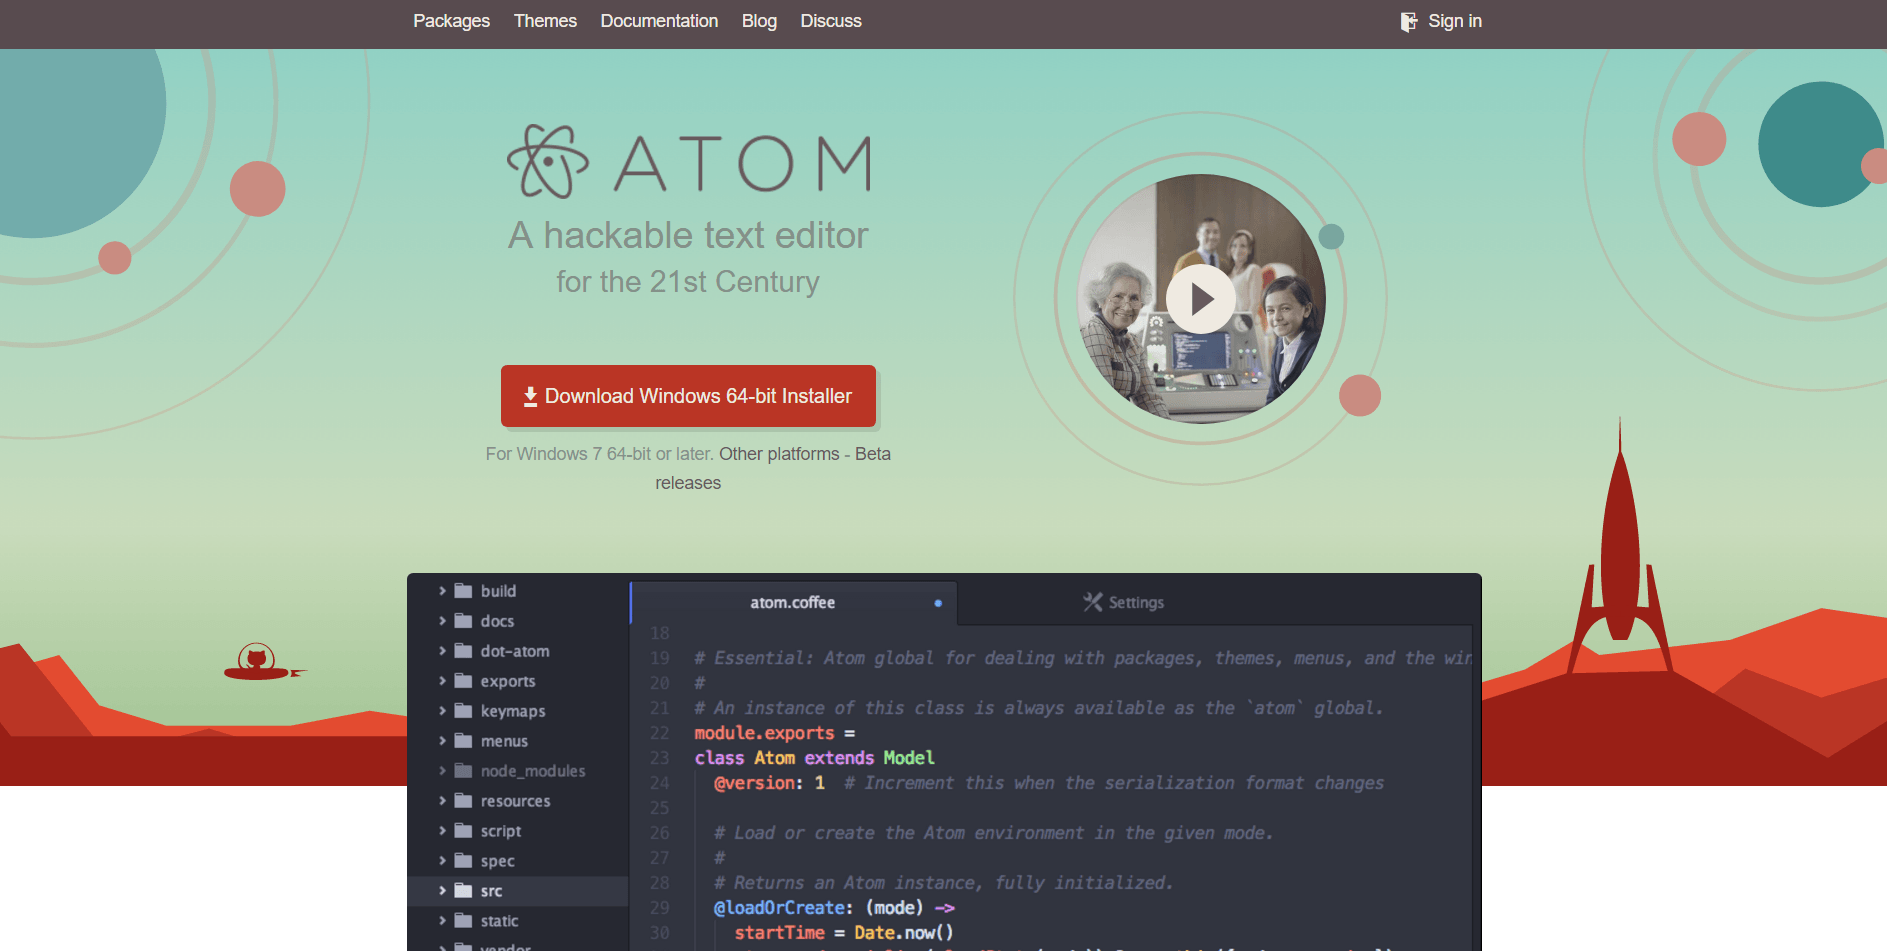
Task: Expand the menus folder chevron
Action: (442, 741)
